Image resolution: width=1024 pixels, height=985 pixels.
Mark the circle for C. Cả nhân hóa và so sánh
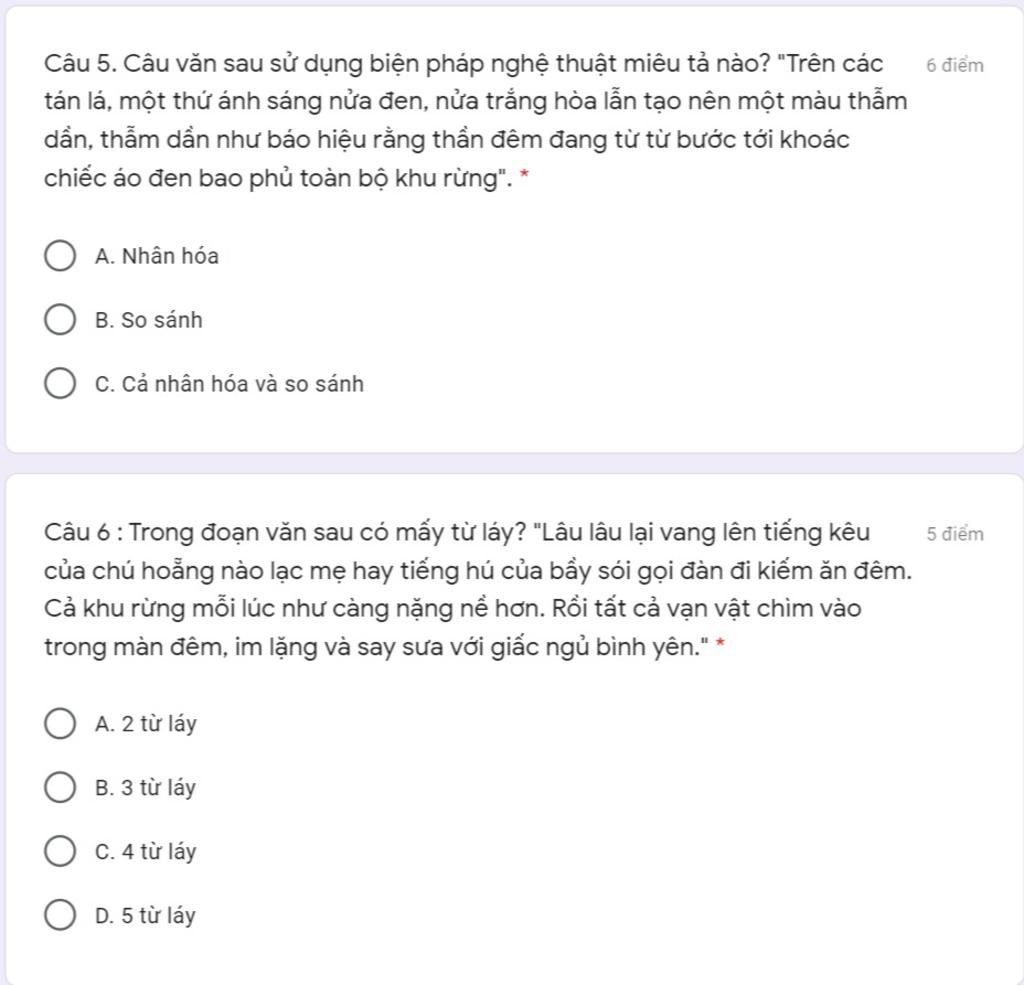[59, 383]
